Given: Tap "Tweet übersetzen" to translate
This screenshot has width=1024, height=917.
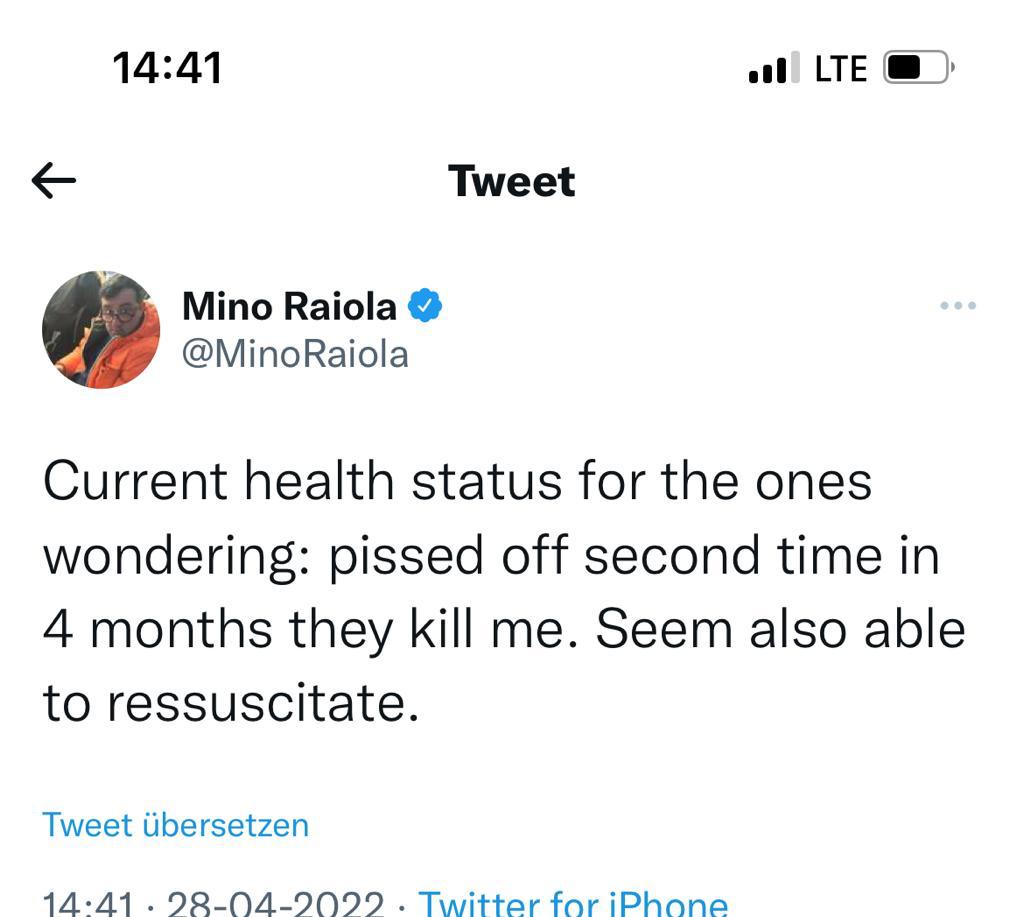Looking at the screenshot, I should pos(176,825).
